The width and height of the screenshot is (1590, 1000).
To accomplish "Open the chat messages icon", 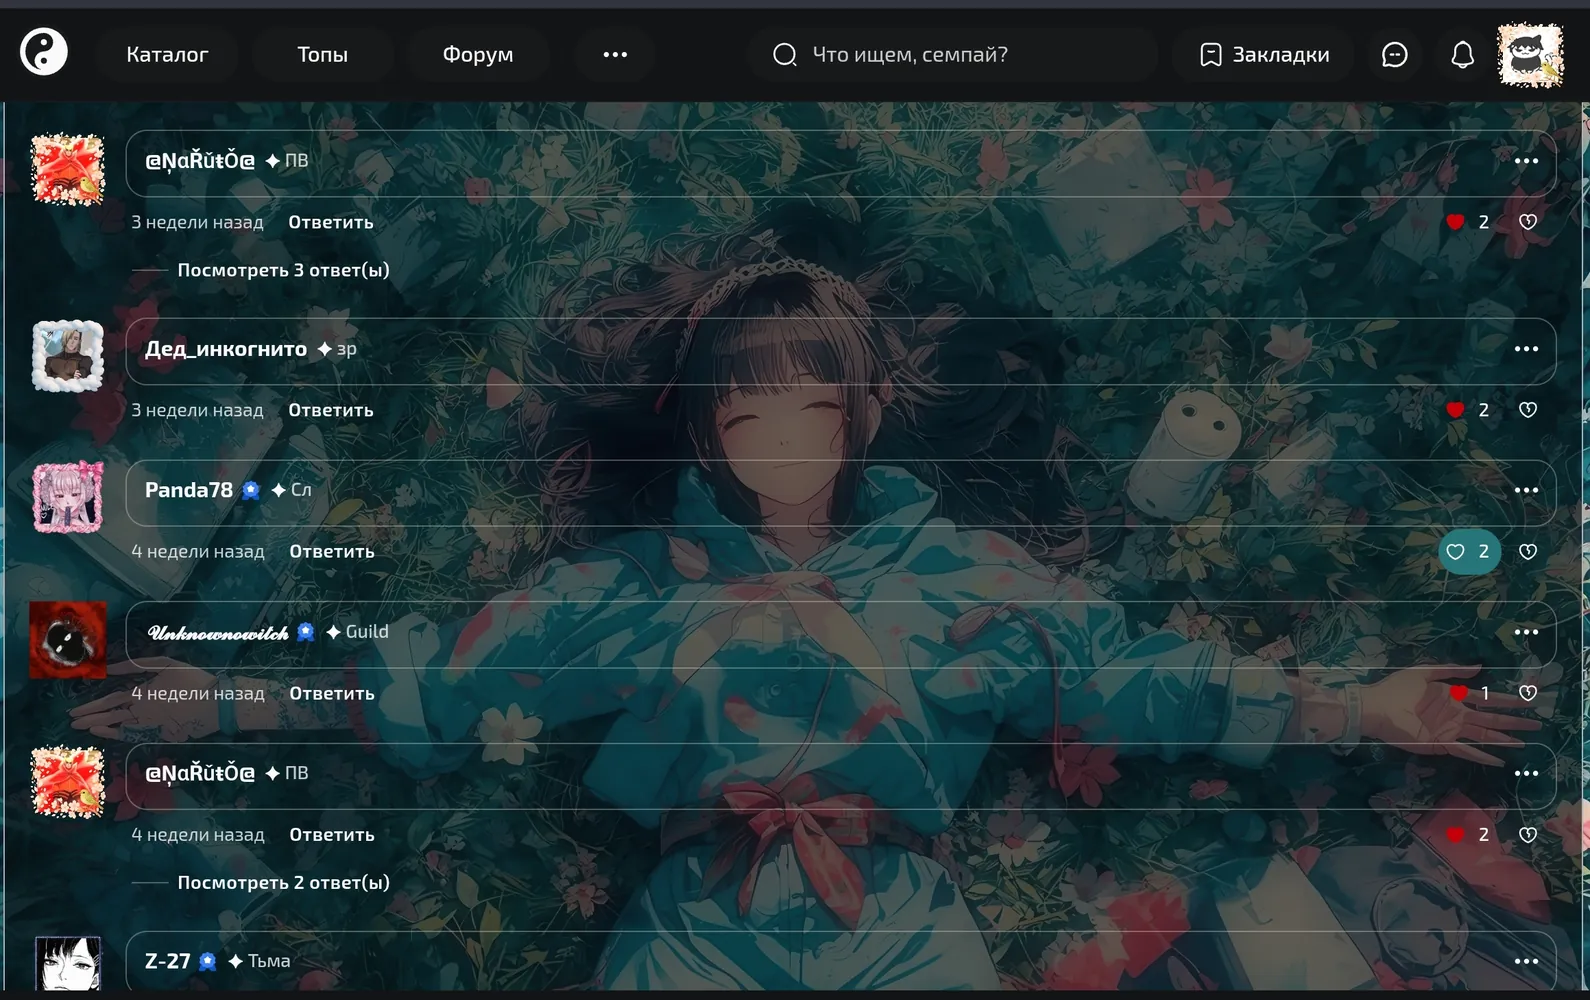I will [1394, 54].
